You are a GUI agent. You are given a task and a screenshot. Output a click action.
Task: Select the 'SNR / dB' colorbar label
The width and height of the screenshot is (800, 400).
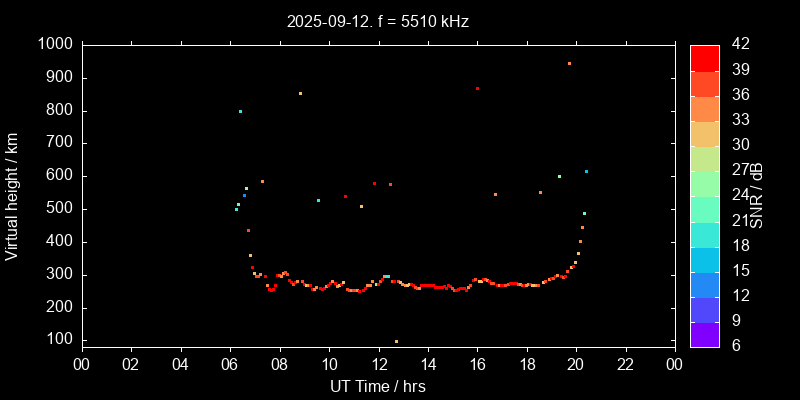click(x=757, y=195)
